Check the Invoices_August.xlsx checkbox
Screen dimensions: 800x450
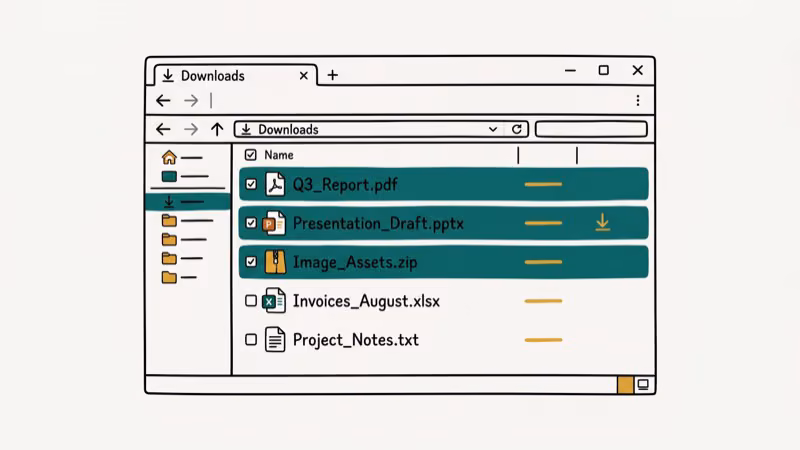[x=251, y=301]
